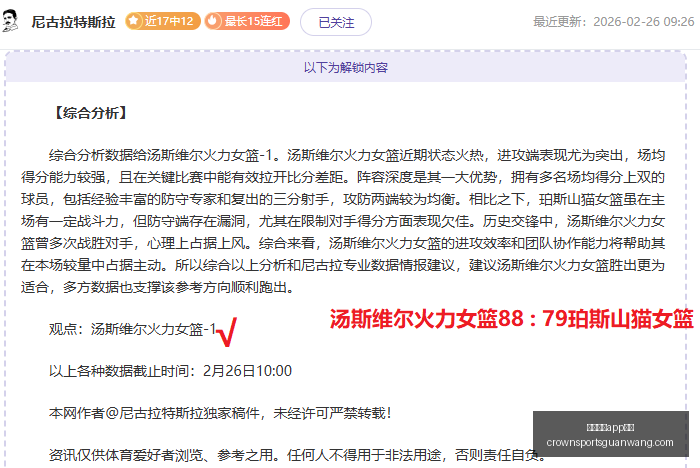Select the 汤斯维尔火力女篮88：79珀斯山猫女篮 score text
The width and height of the screenshot is (700, 468).
[x=512, y=319]
